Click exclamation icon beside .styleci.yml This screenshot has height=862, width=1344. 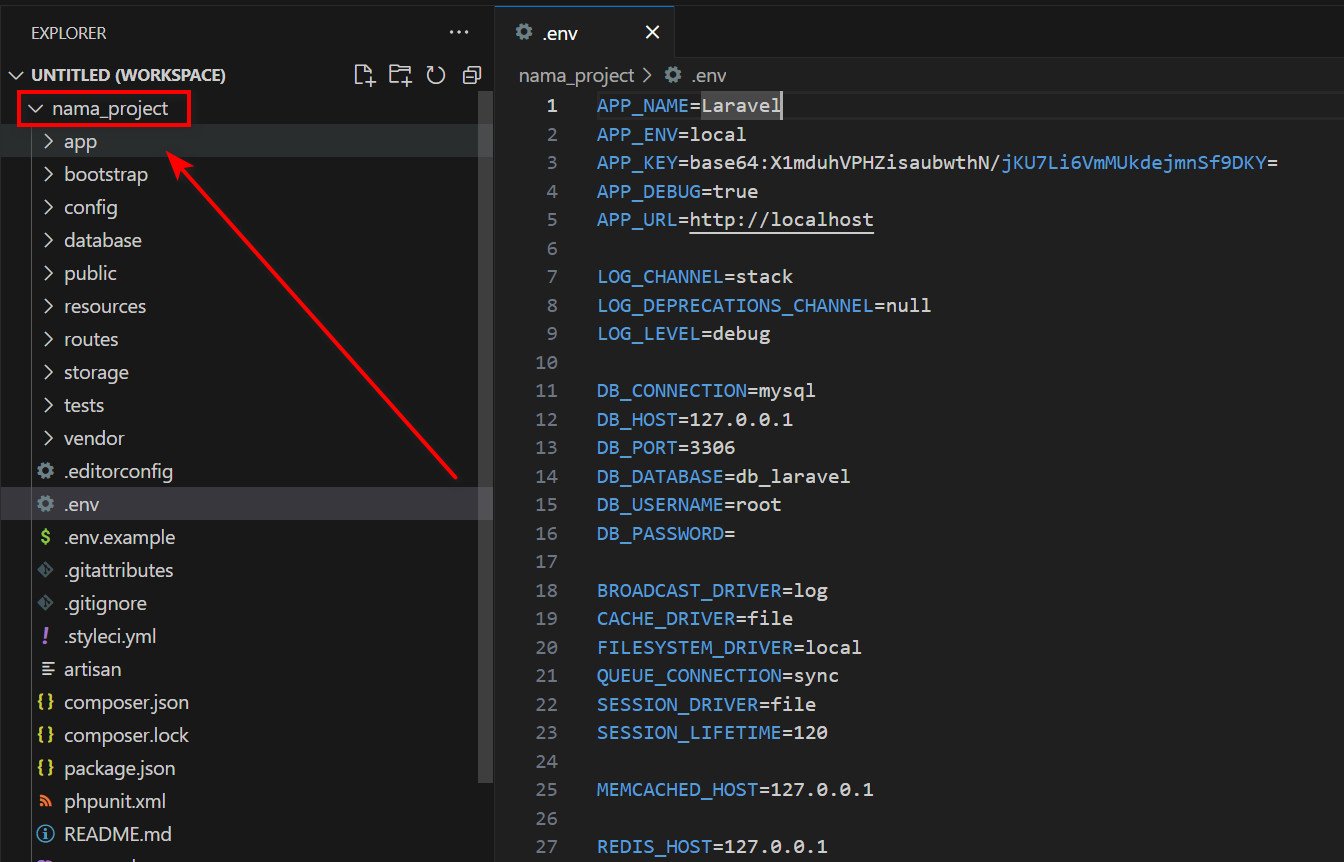[45, 636]
